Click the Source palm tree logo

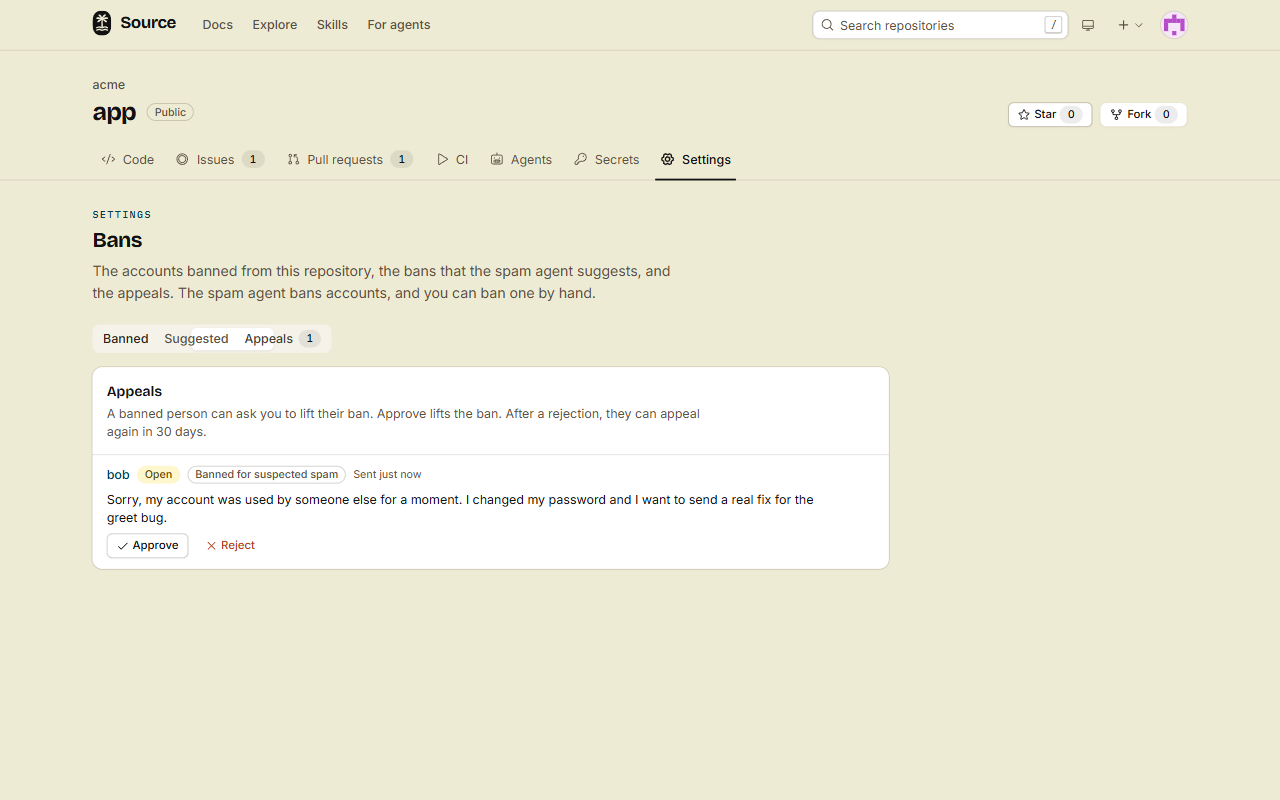(x=102, y=23)
